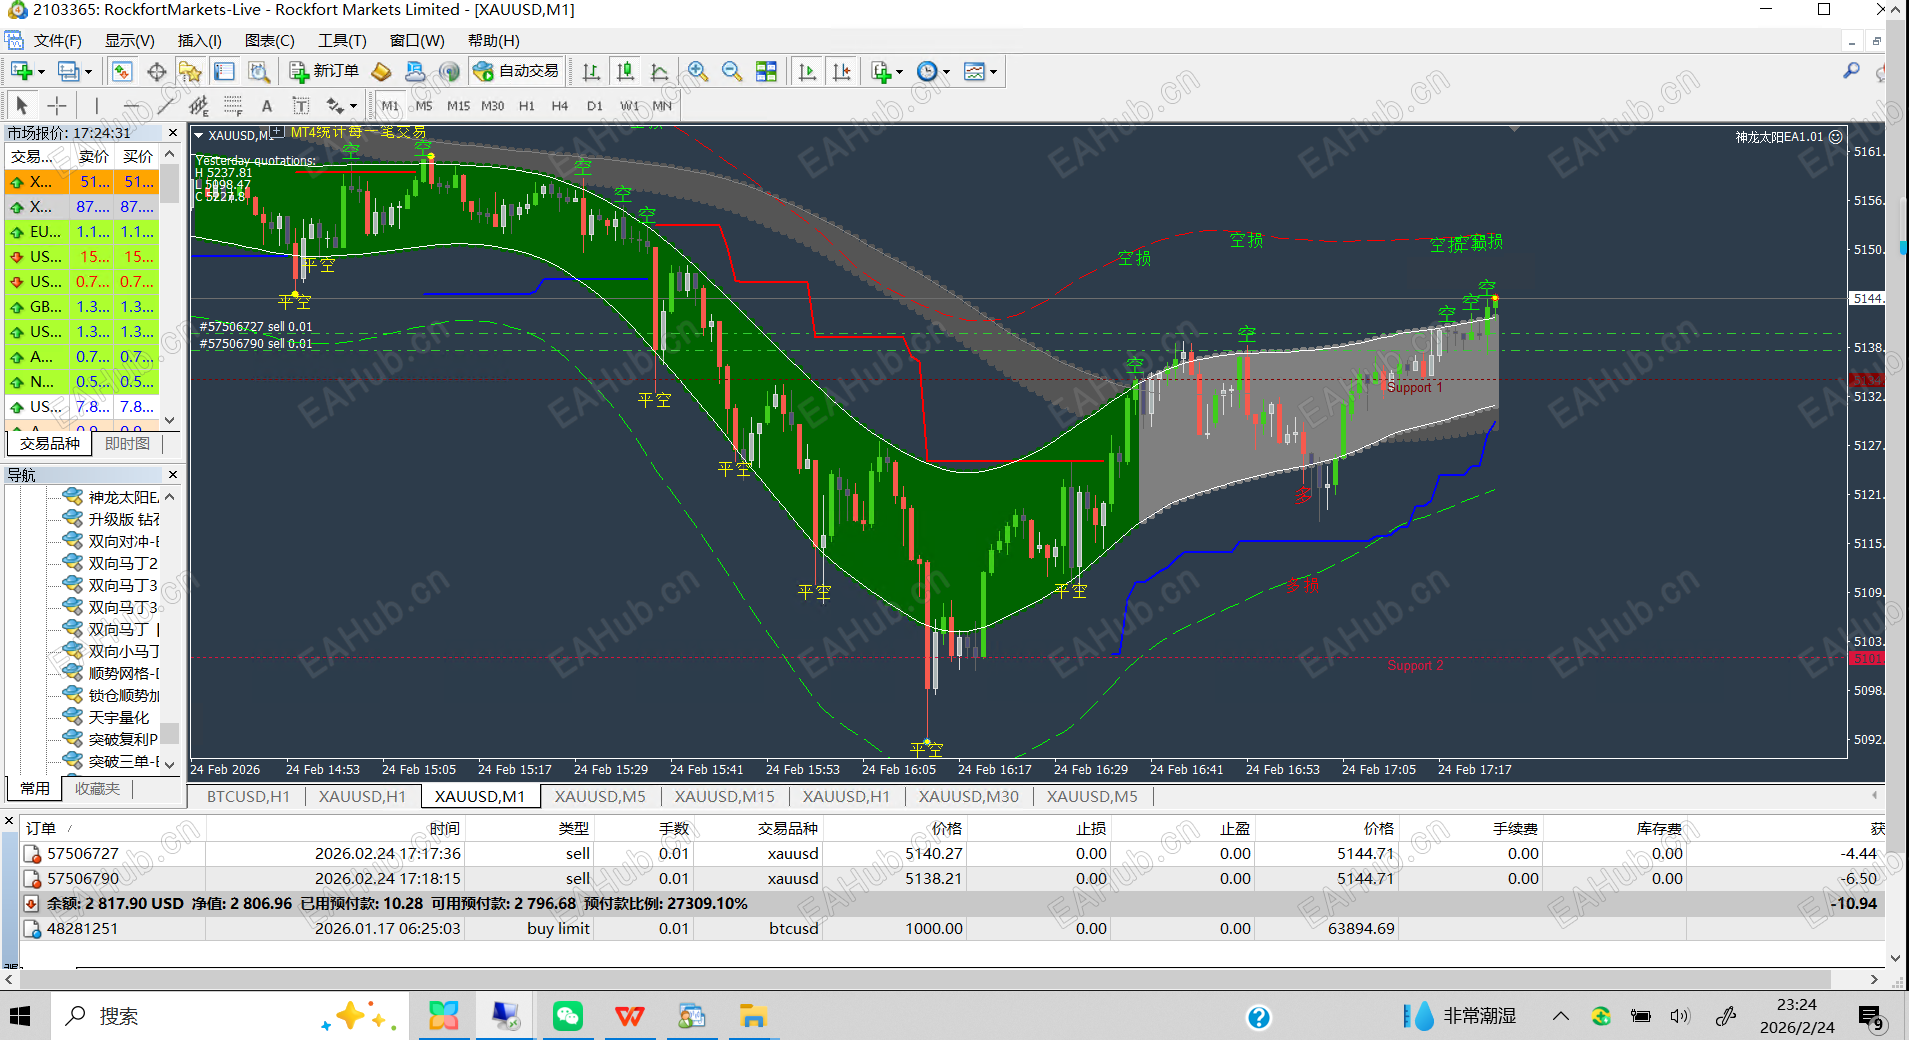The height and width of the screenshot is (1040, 1909).
Task: Click the Zoom Out magnifier icon
Action: [x=732, y=71]
